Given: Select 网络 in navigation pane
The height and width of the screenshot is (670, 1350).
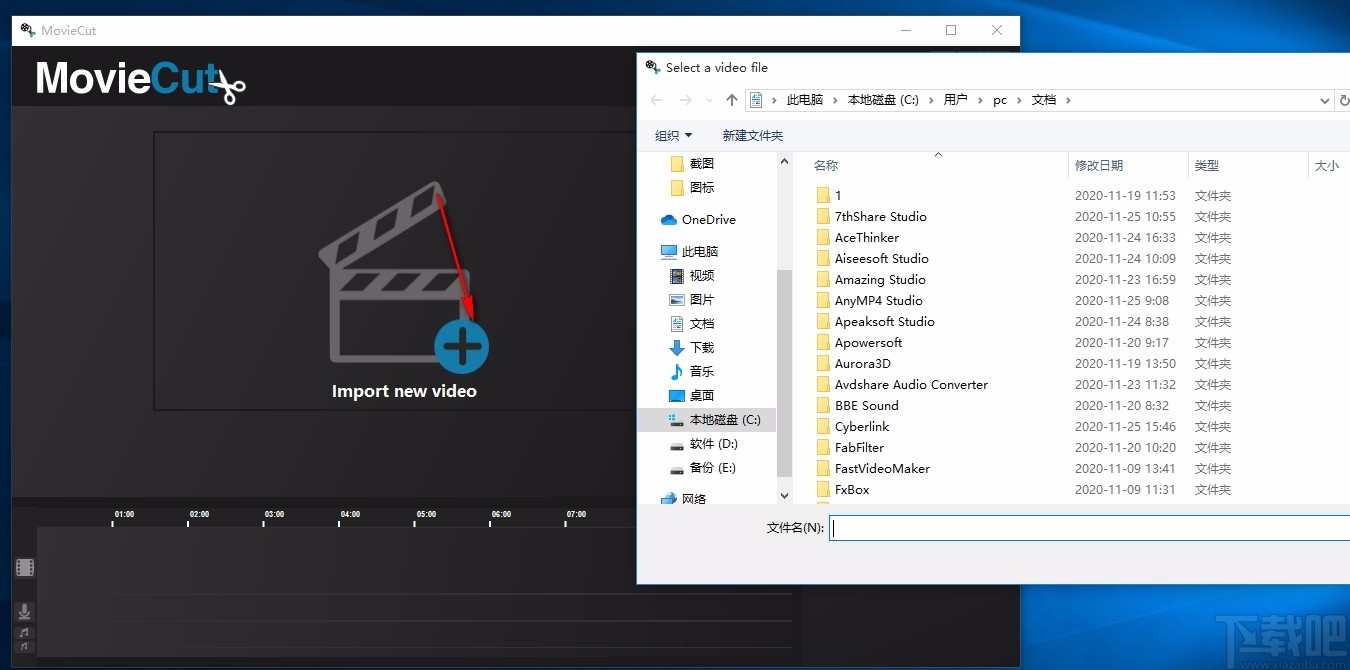Looking at the screenshot, I should (x=684, y=498).
